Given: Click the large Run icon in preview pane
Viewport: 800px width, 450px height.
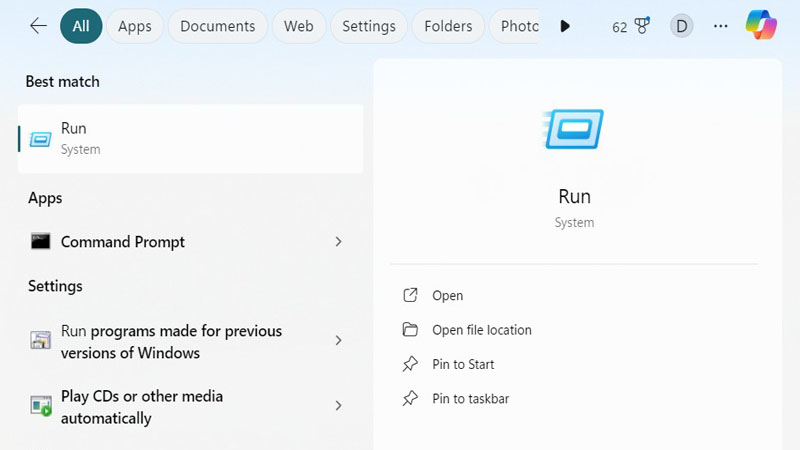Looking at the screenshot, I should [x=574, y=131].
